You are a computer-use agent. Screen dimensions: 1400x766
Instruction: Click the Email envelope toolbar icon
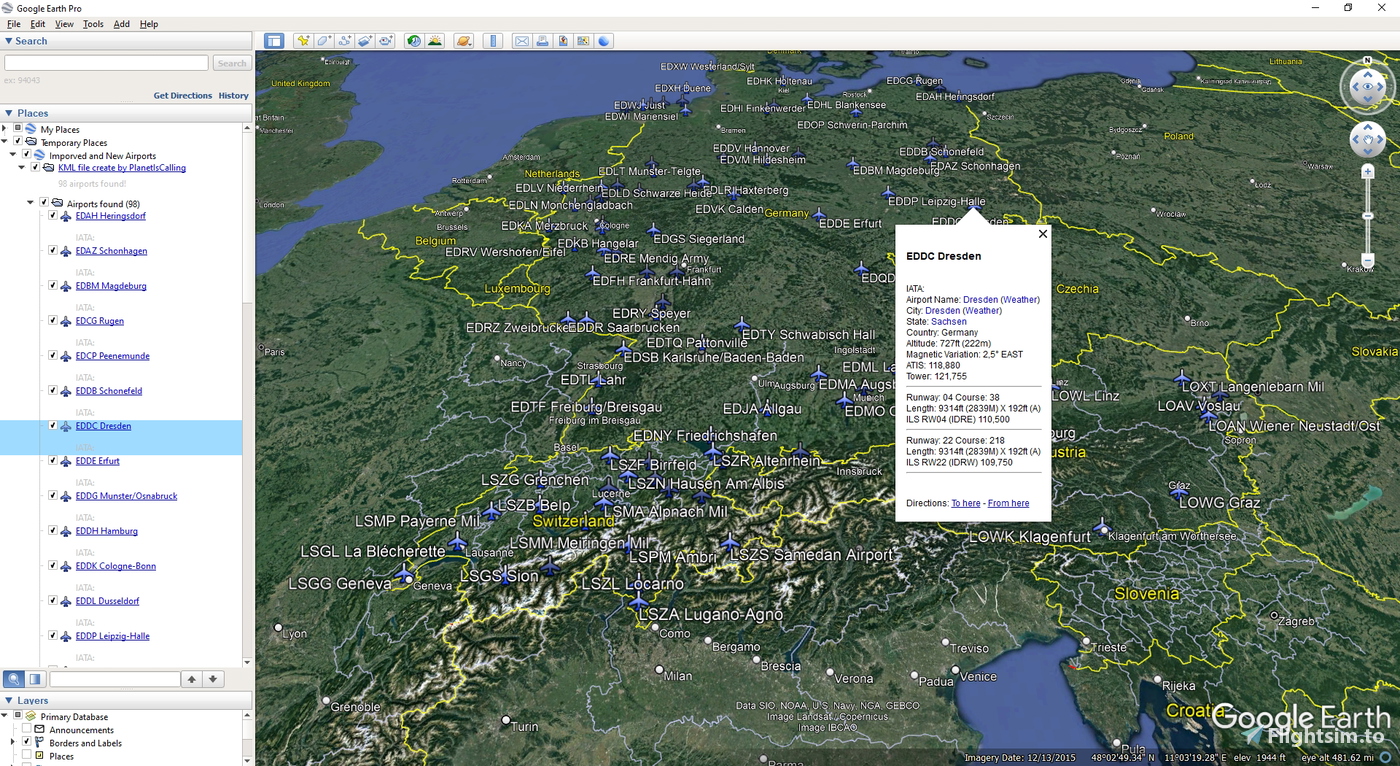pos(521,41)
